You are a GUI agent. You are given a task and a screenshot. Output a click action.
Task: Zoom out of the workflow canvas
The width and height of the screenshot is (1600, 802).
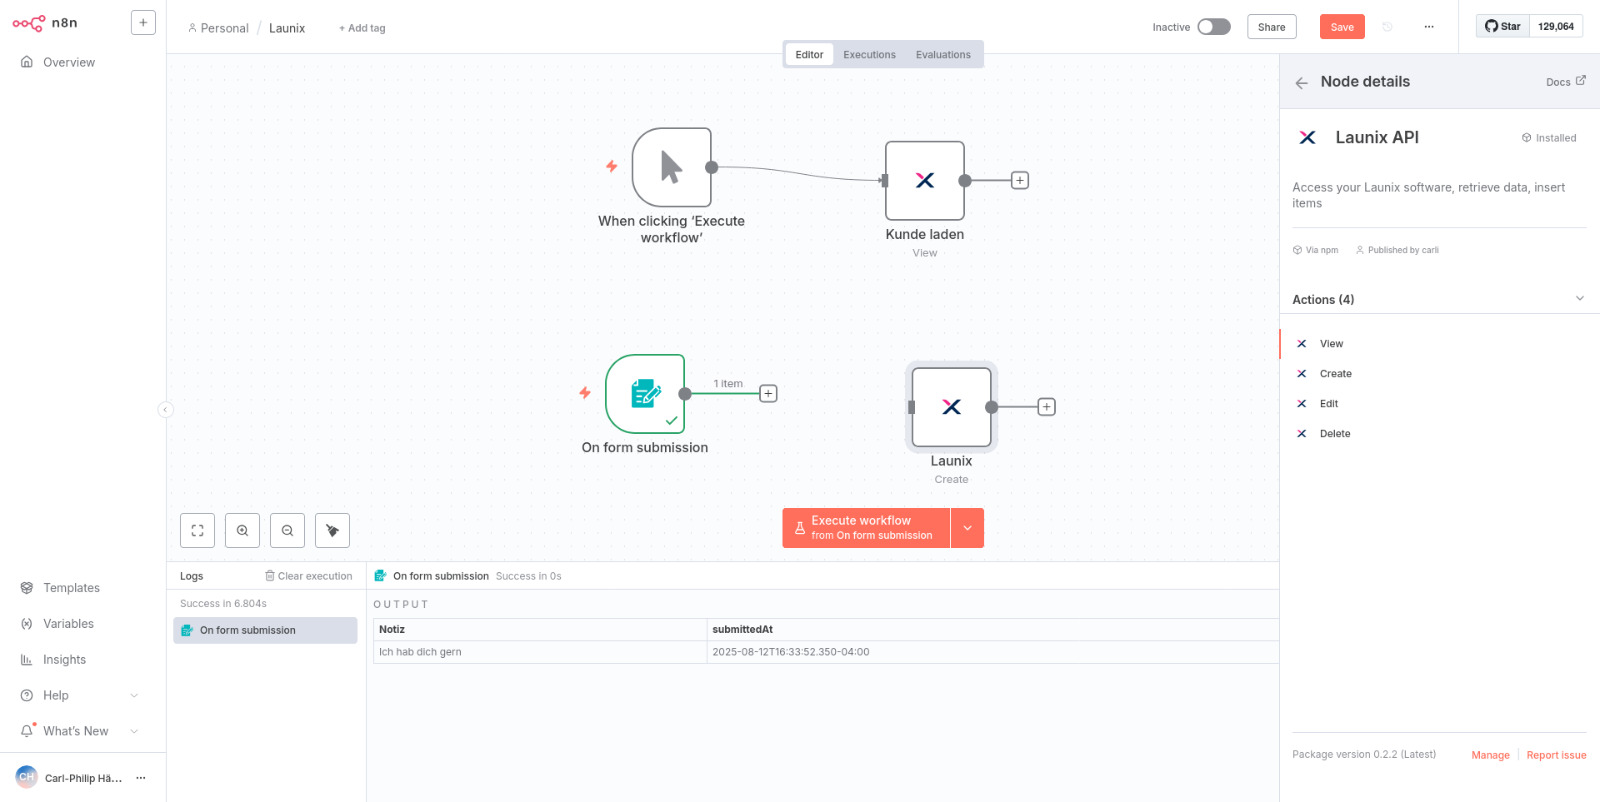(287, 530)
